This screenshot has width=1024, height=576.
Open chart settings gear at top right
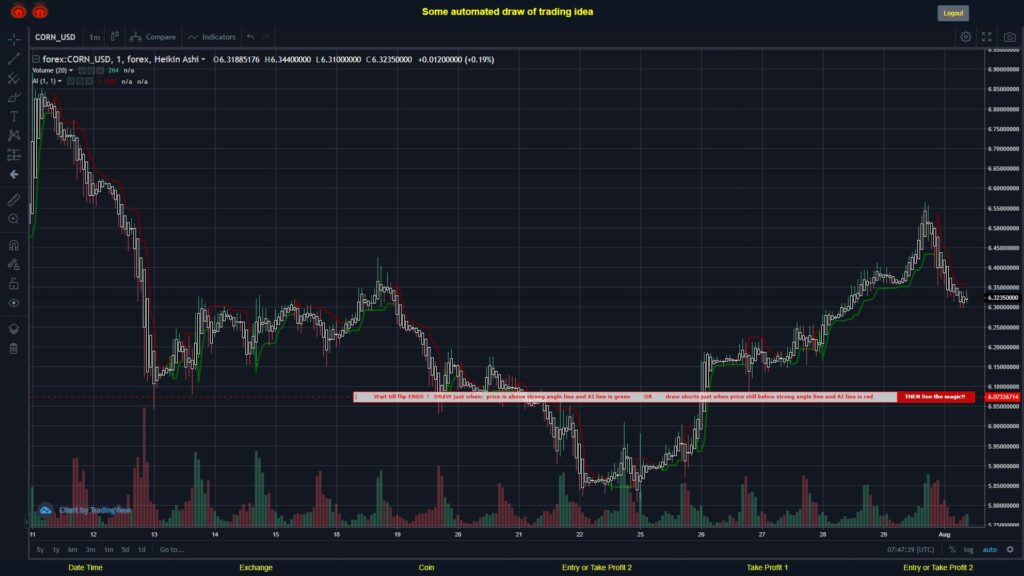click(965, 37)
